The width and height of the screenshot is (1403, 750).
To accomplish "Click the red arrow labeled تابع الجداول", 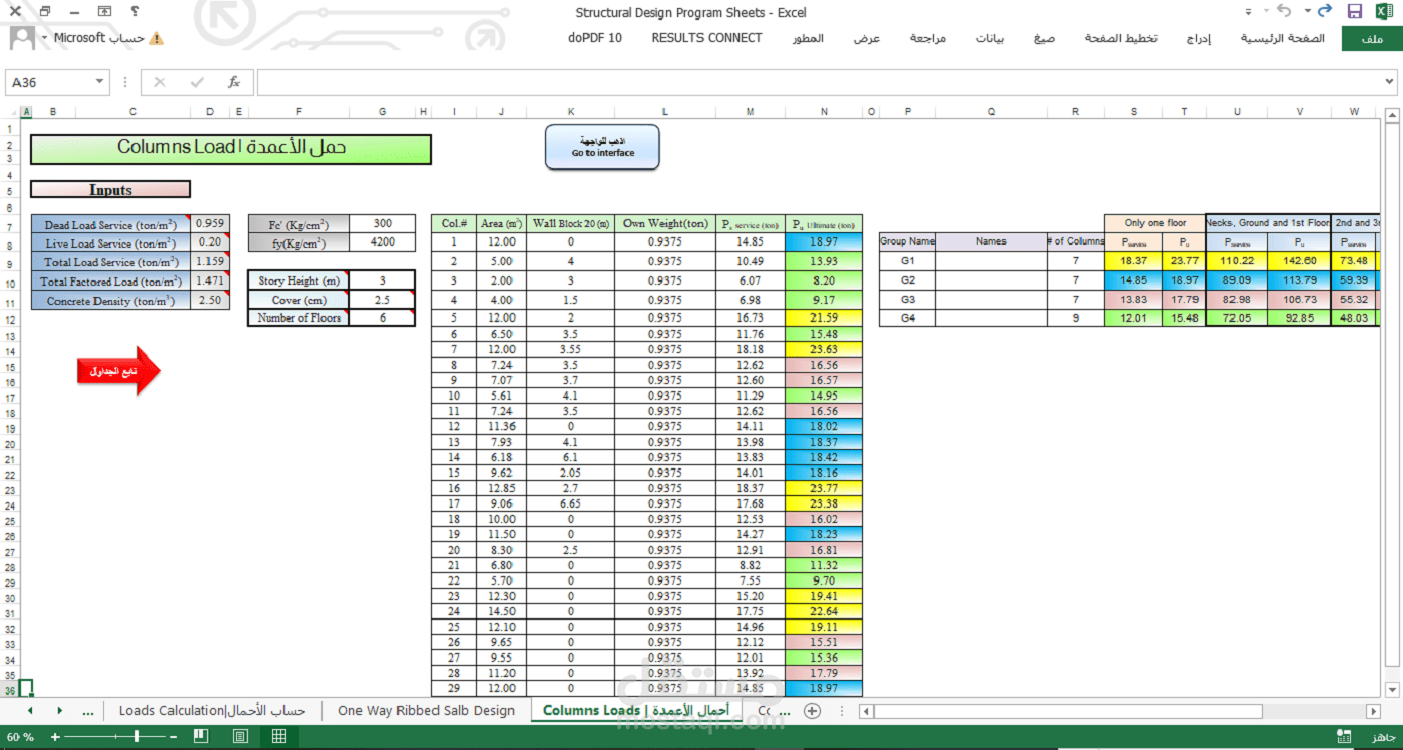I will [x=118, y=371].
